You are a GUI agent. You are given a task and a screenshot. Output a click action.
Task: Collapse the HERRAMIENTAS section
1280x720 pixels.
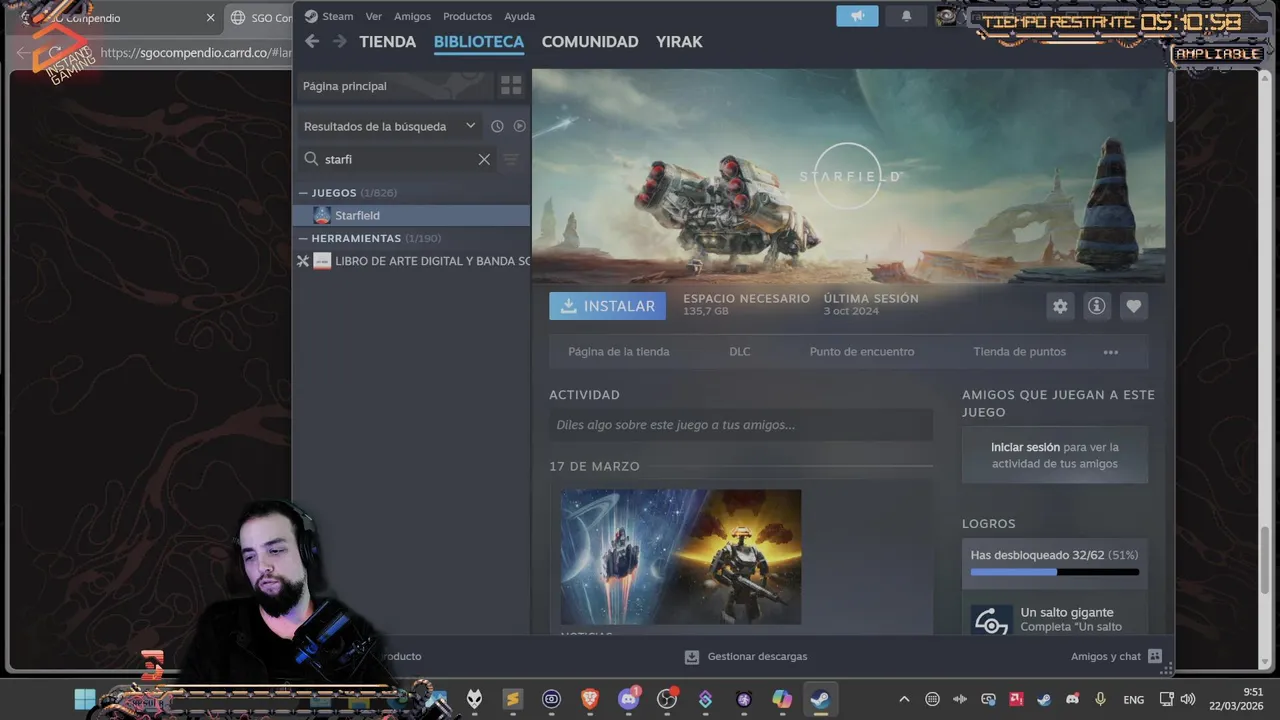[303, 238]
